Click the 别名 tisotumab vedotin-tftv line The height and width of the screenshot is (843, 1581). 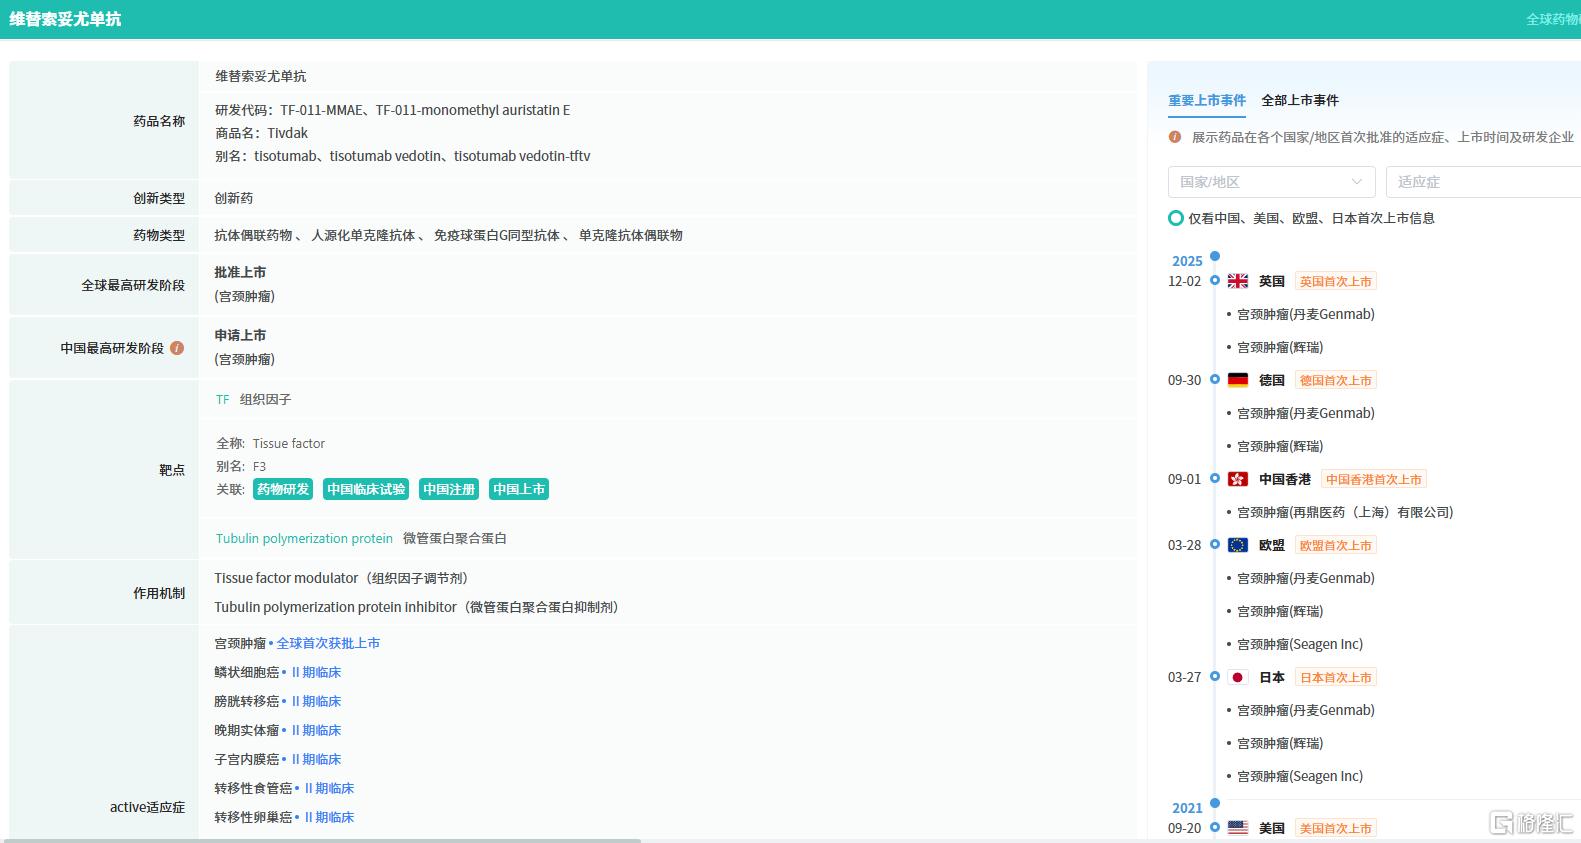point(402,156)
